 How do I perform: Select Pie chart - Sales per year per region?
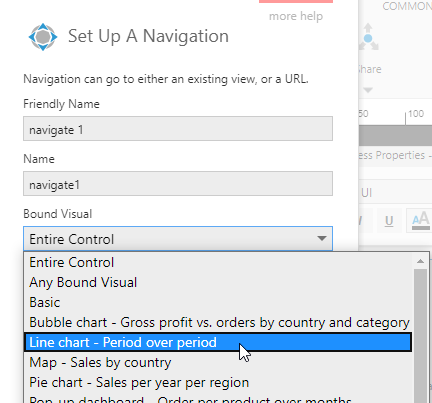pyautogui.click(x=218, y=382)
